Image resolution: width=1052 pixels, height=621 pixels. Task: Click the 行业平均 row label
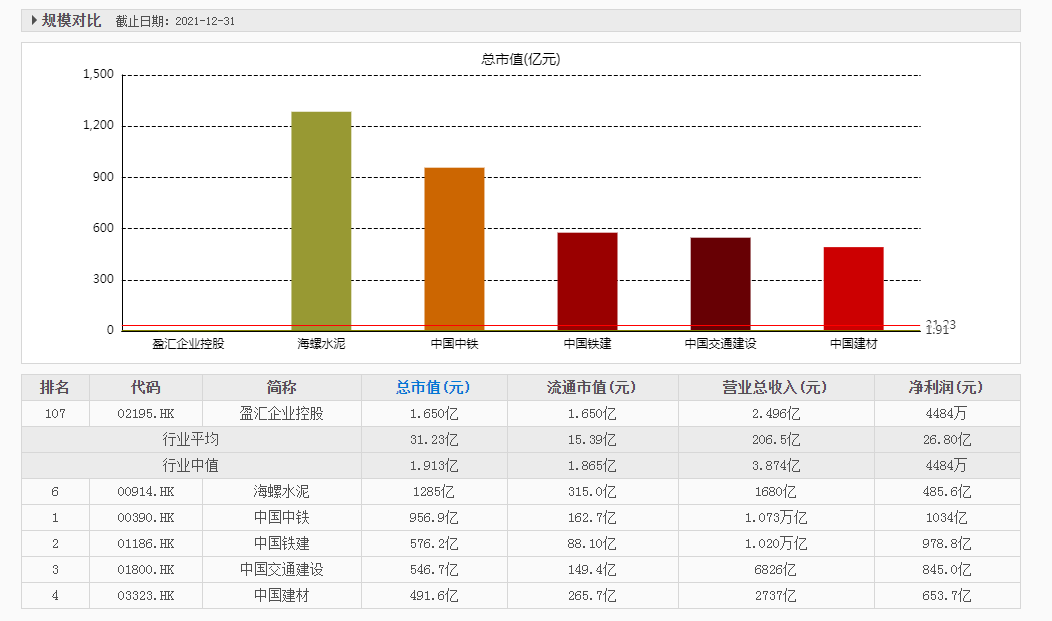coord(191,440)
